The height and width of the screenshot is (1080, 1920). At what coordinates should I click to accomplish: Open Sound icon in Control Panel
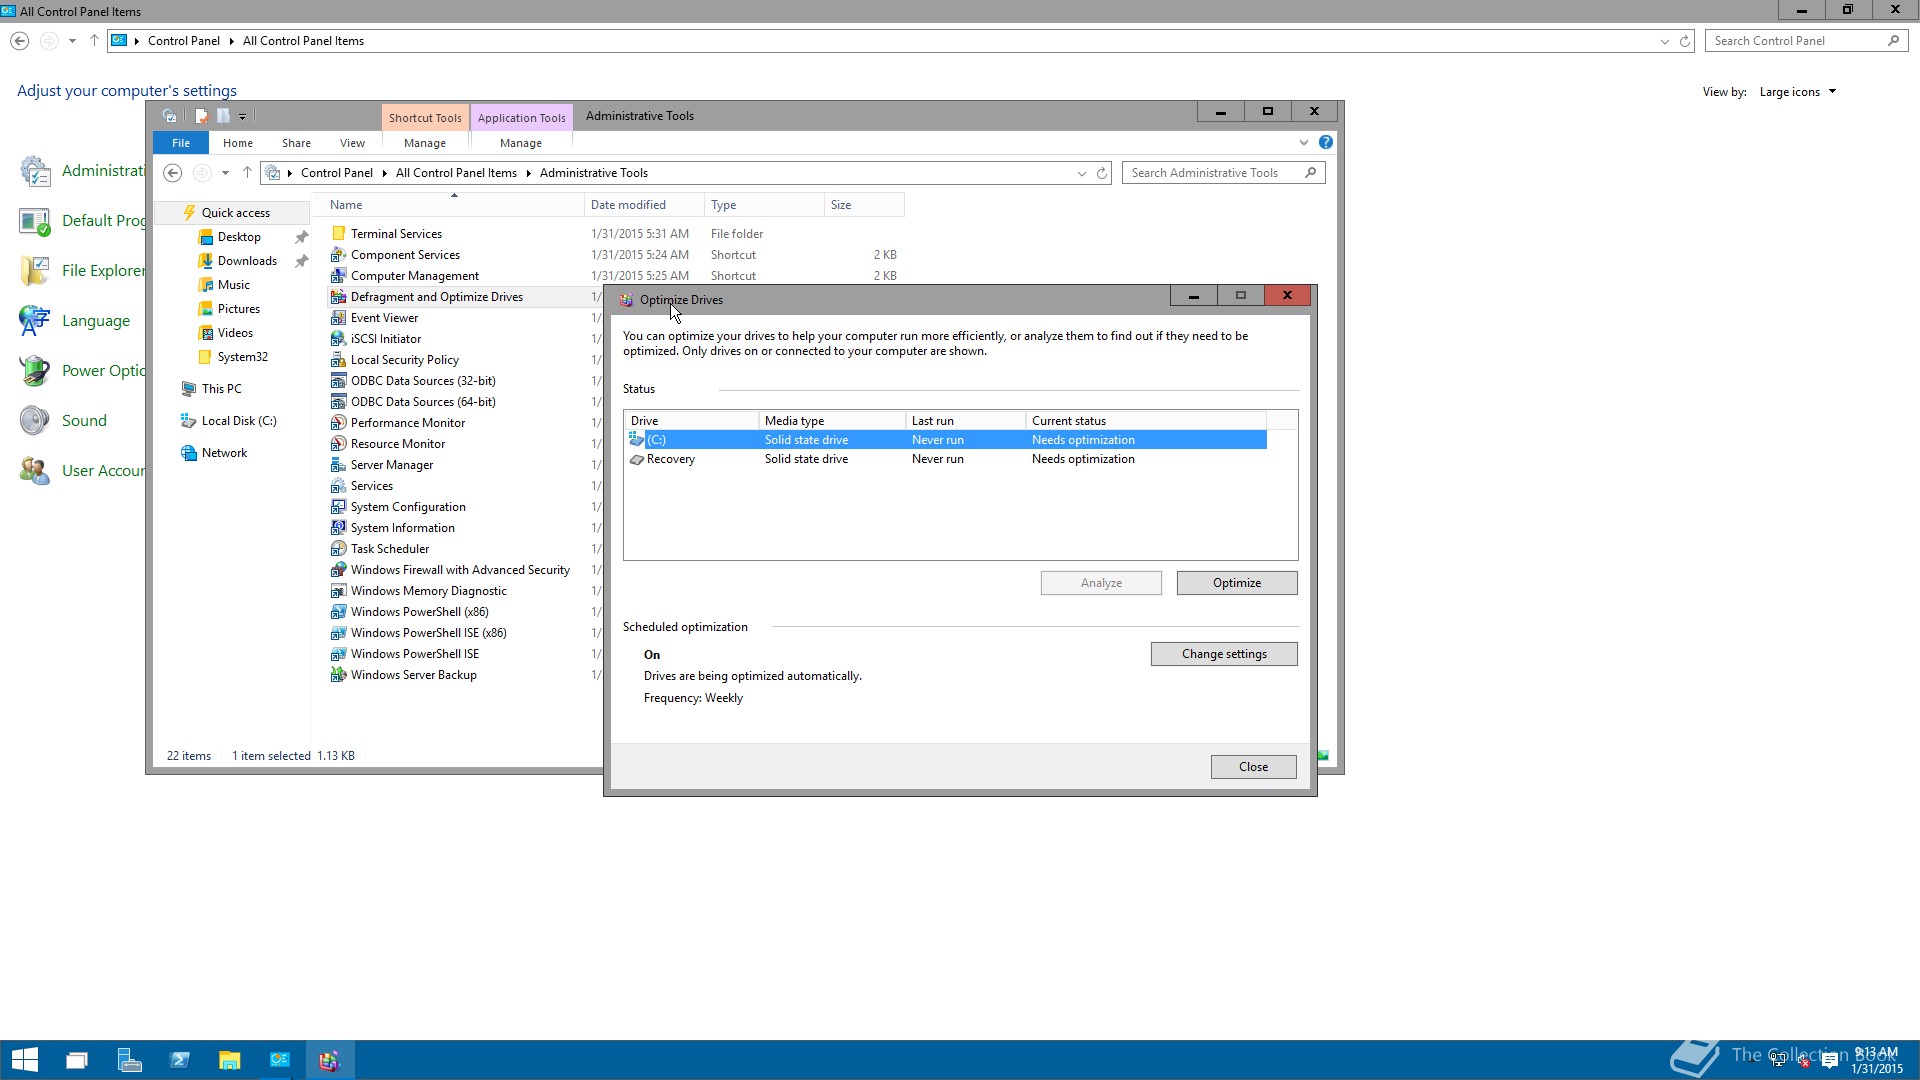[35, 421]
